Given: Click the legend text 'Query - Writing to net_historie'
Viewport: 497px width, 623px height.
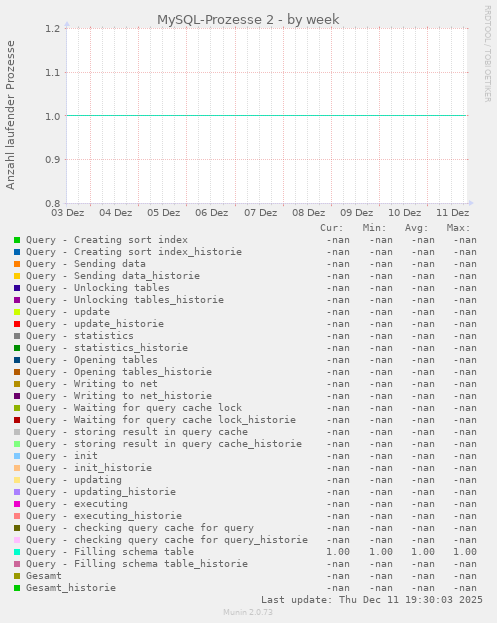Looking at the screenshot, I should [x=119, y=396].
